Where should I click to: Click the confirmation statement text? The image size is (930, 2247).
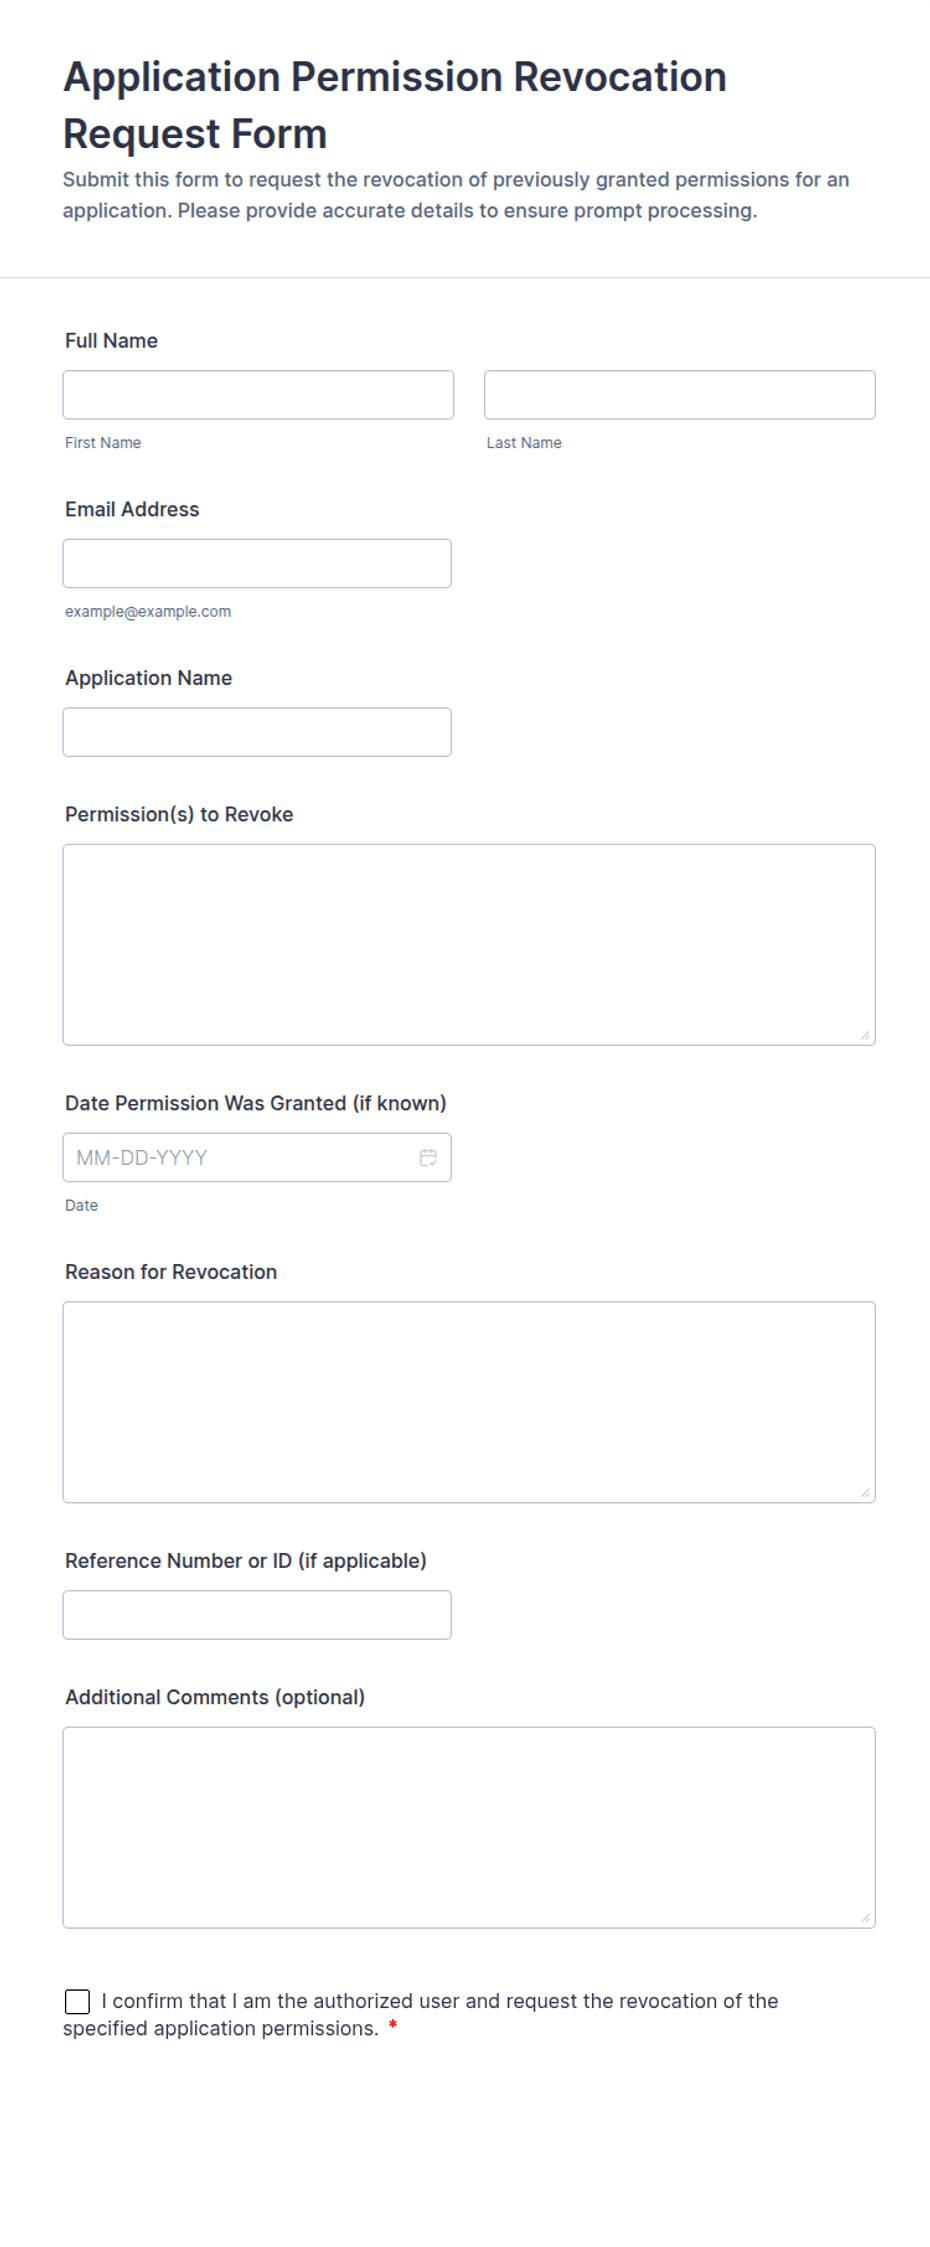[420, 2014]
